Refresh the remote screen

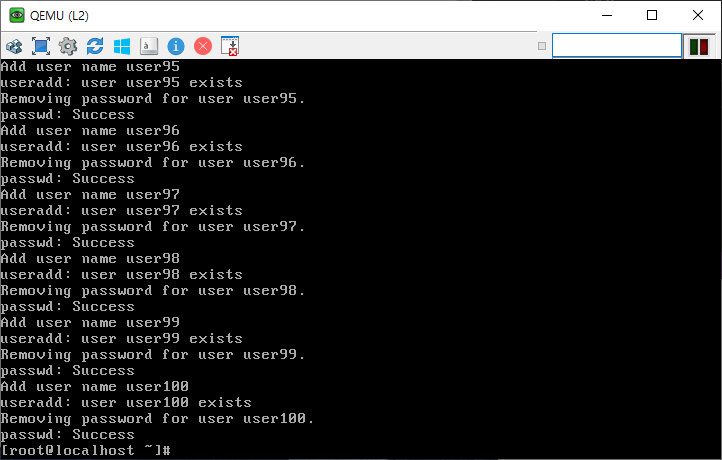point(95,46)
